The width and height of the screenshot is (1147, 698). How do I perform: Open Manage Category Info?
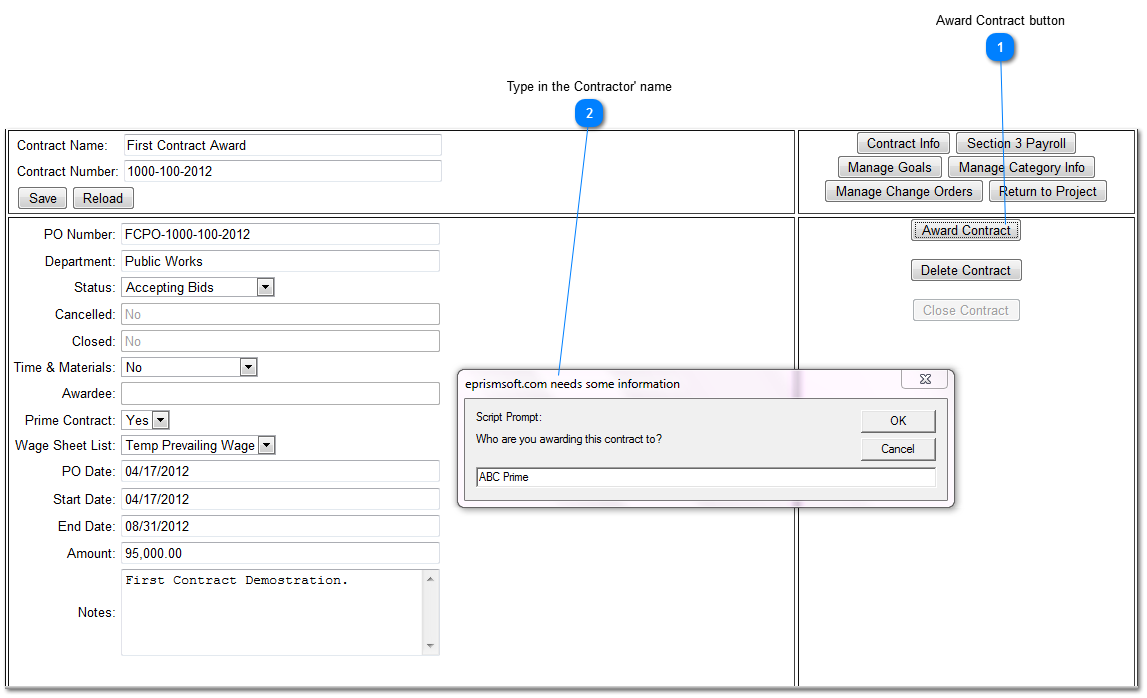pyautogui.click(x=1021, y=168)
